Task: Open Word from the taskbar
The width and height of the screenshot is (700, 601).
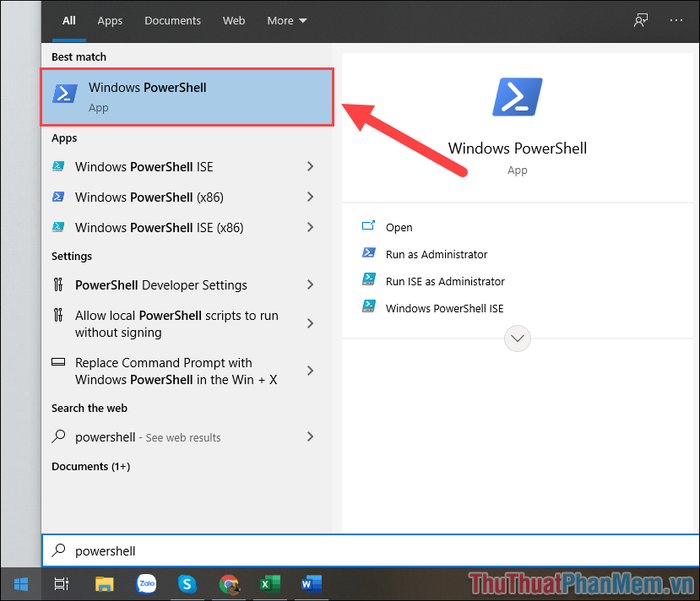Action: click(x=311, y=584)
